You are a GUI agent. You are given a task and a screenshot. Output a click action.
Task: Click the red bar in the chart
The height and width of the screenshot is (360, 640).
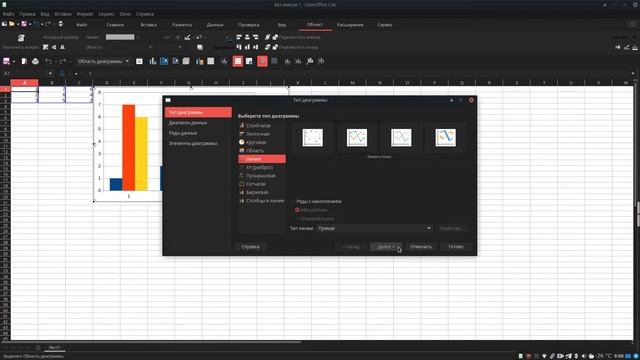click(x=129, y=147)
